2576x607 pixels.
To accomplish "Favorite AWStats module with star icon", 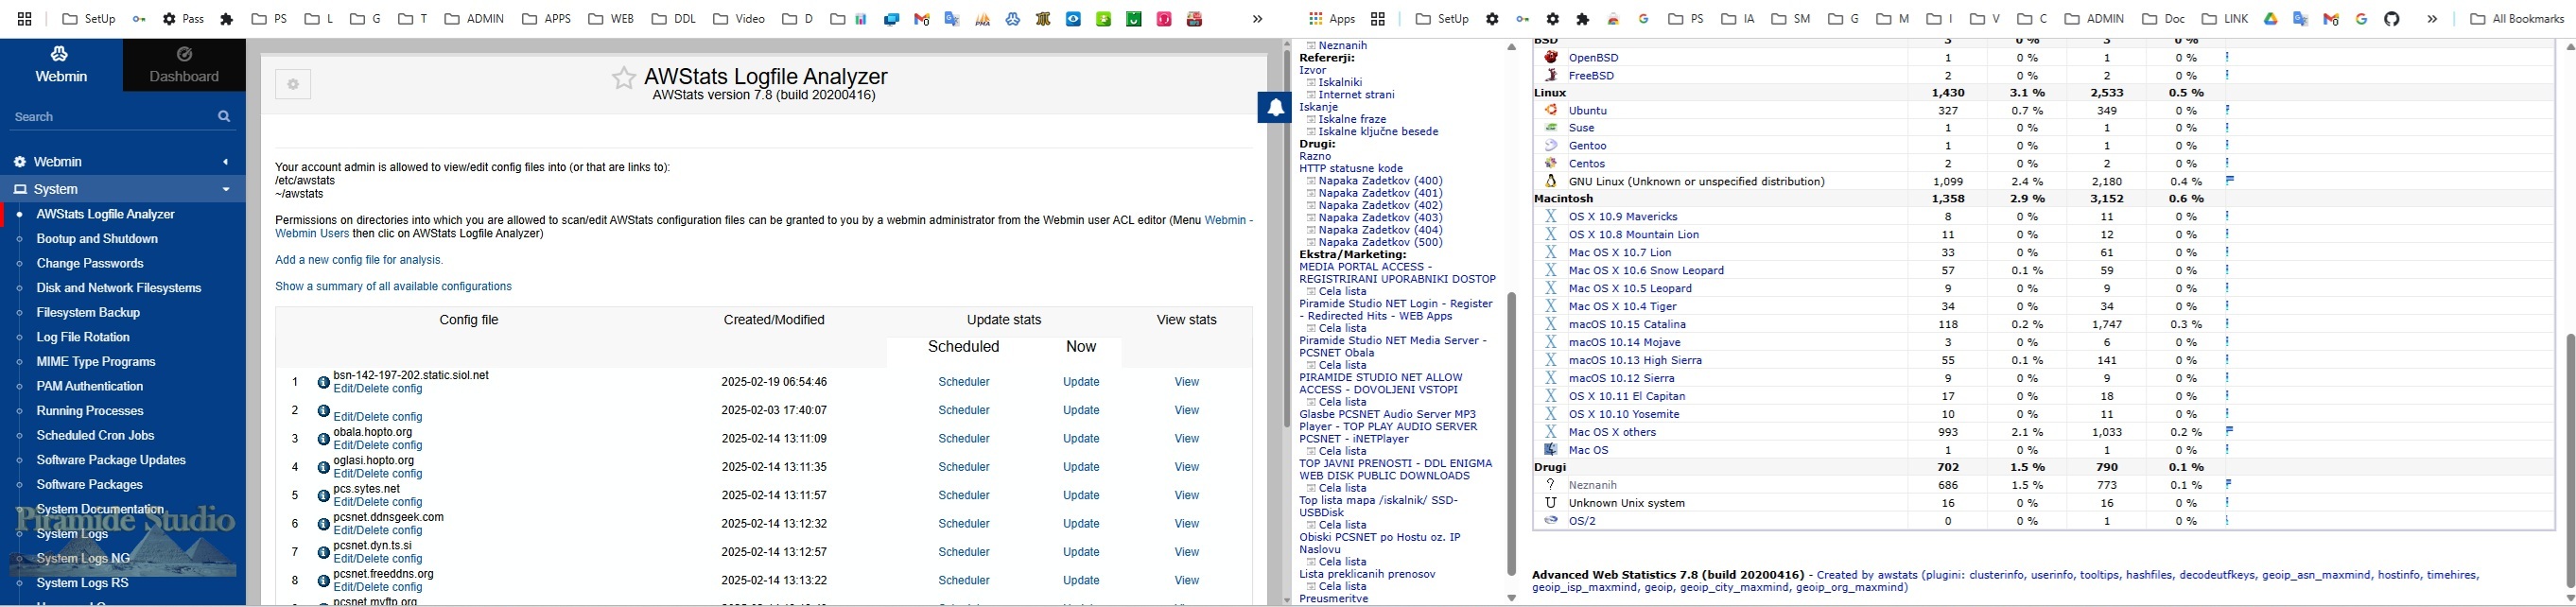I will pyautogui.click(x=623, y=79).
